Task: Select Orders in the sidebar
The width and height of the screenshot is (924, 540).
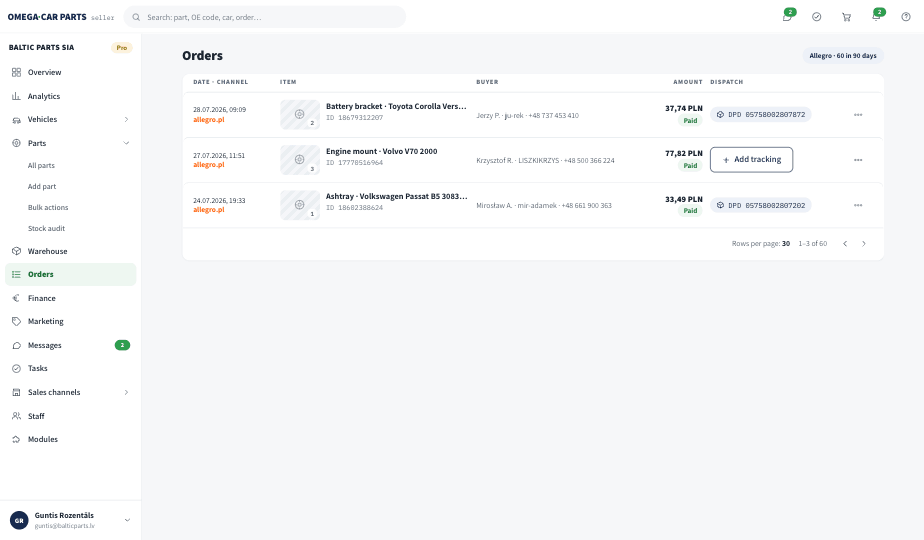Action: (x=71, y=274)
